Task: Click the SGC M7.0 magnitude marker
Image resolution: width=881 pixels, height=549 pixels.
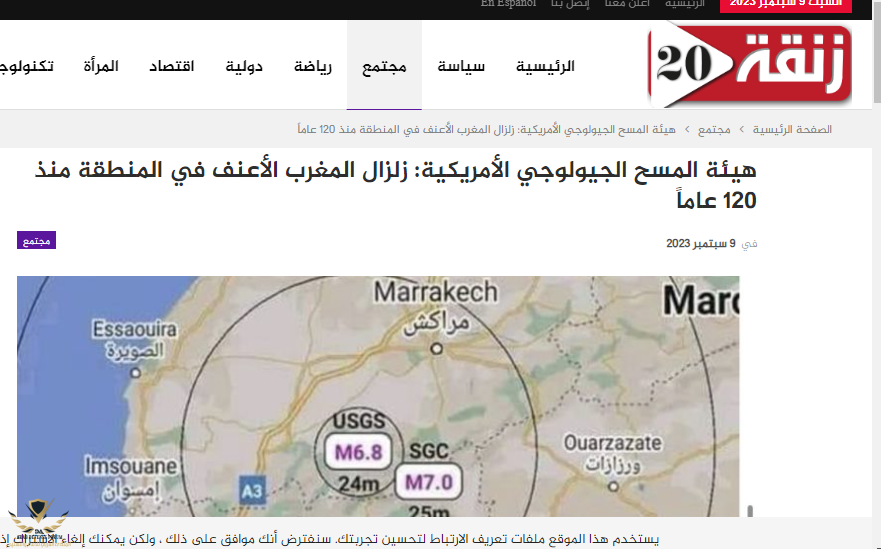Action: (429, 482)
